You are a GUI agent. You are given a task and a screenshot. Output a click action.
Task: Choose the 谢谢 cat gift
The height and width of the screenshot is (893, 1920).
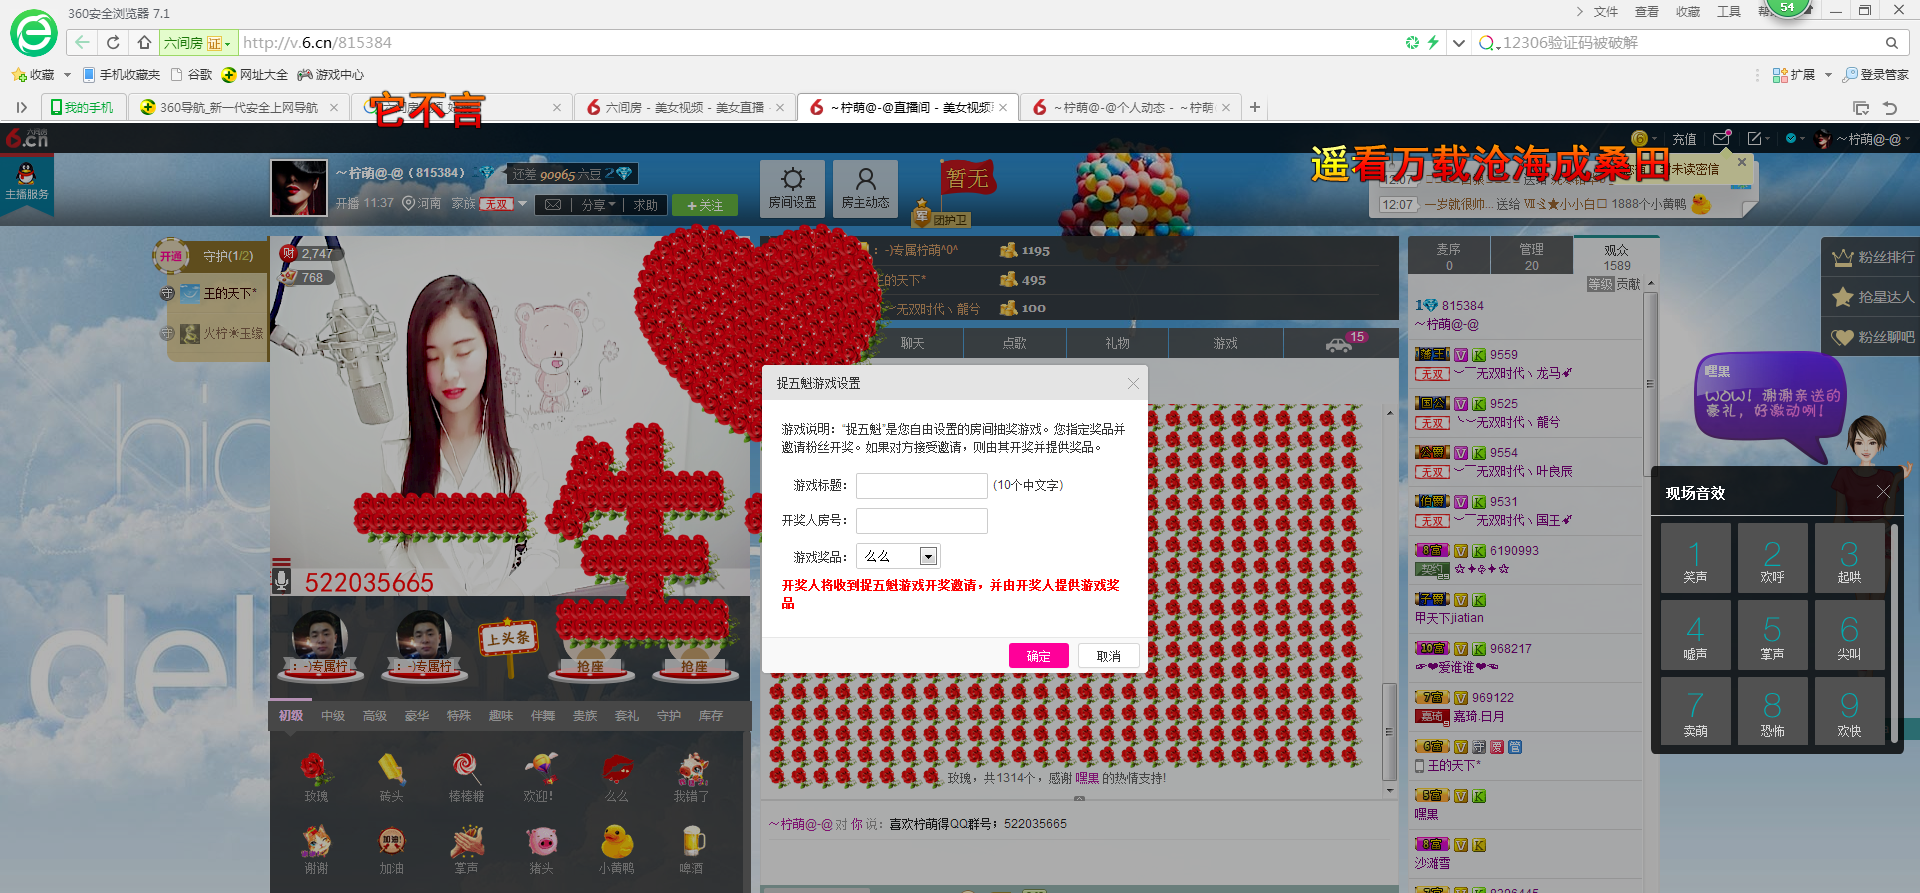(316, 849)
